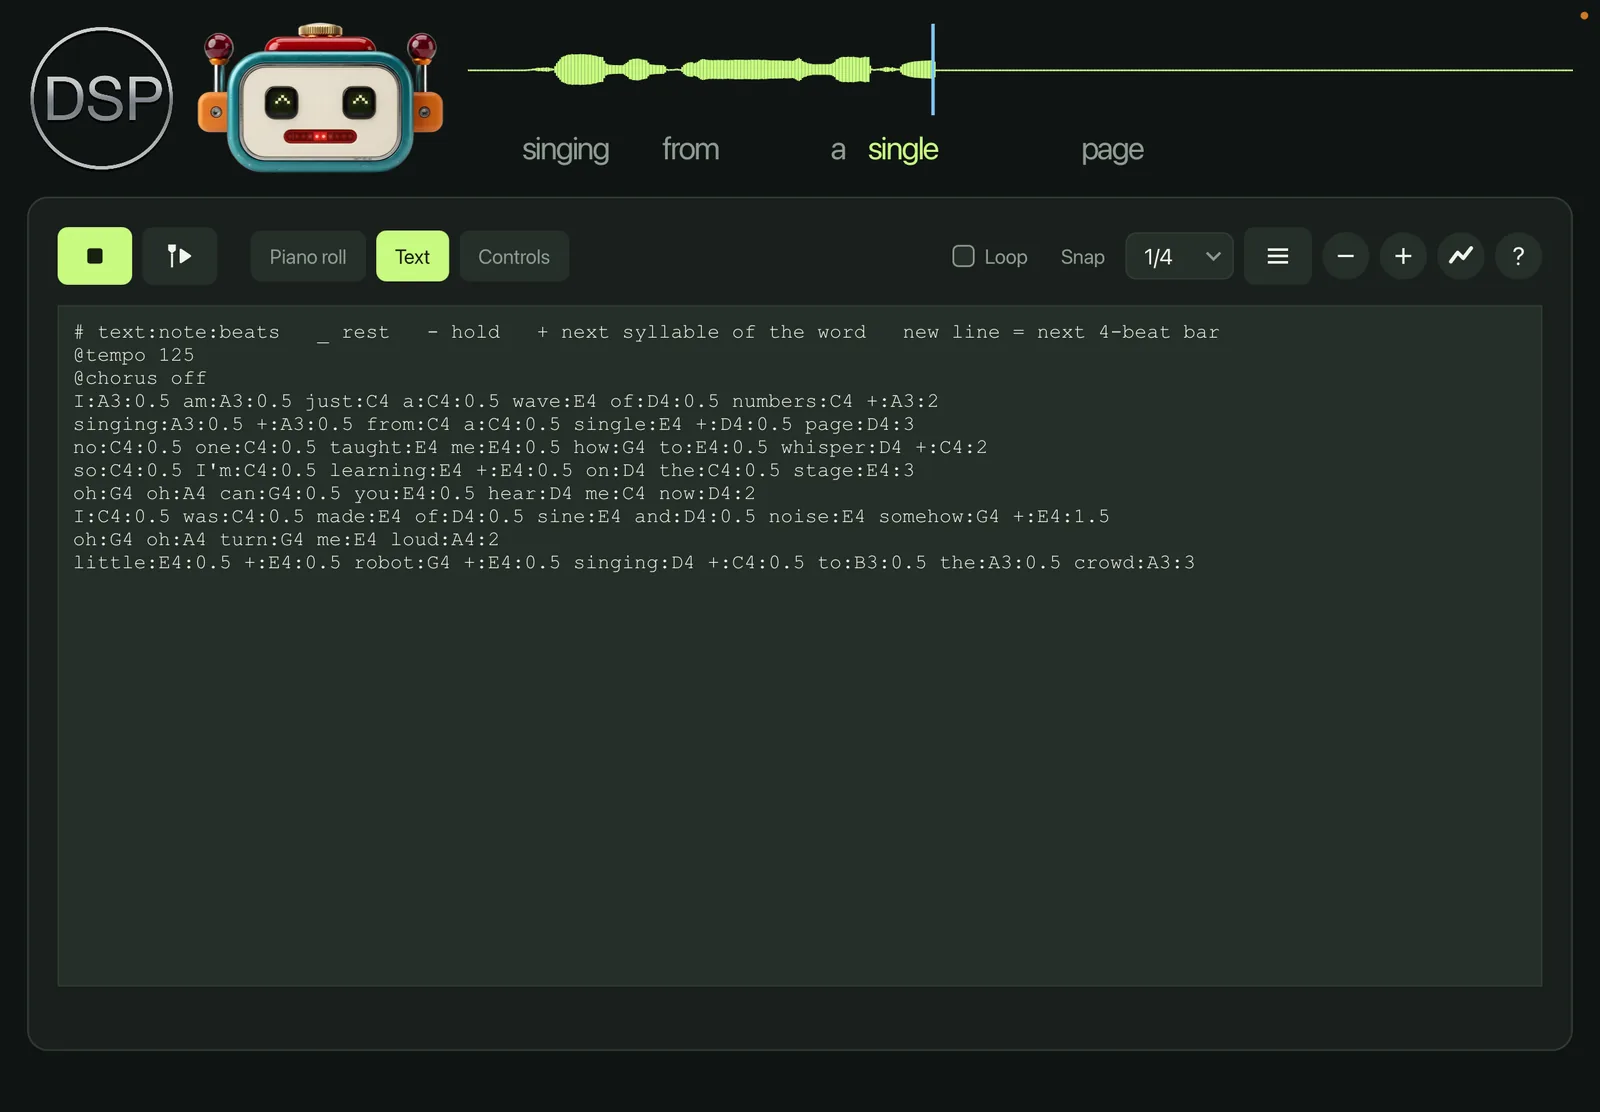
Task: Open the hamburger menu icon
Action: point(1277,256)
